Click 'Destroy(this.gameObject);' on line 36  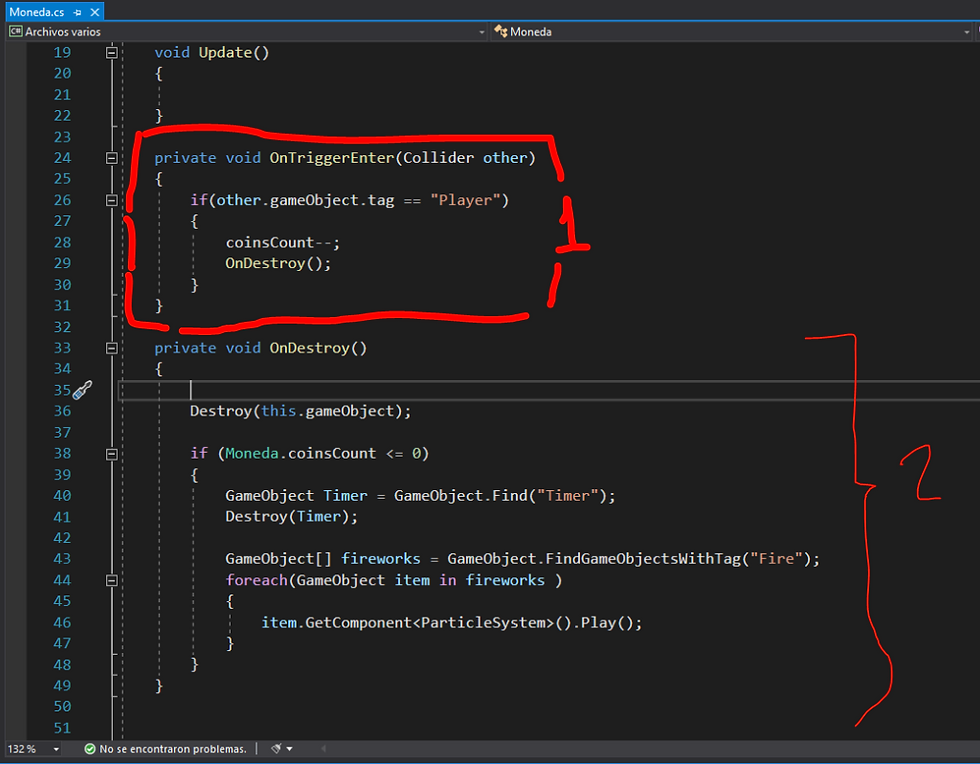coord(301,411)
